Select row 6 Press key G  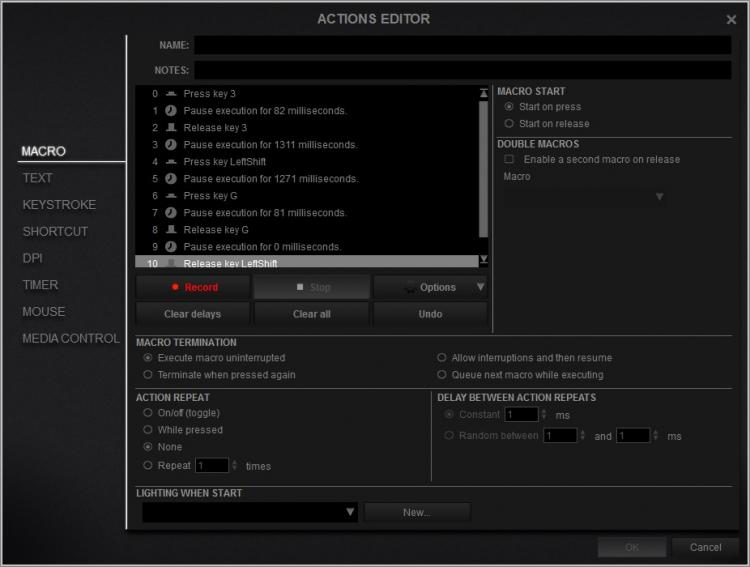(x=307, y=196)
